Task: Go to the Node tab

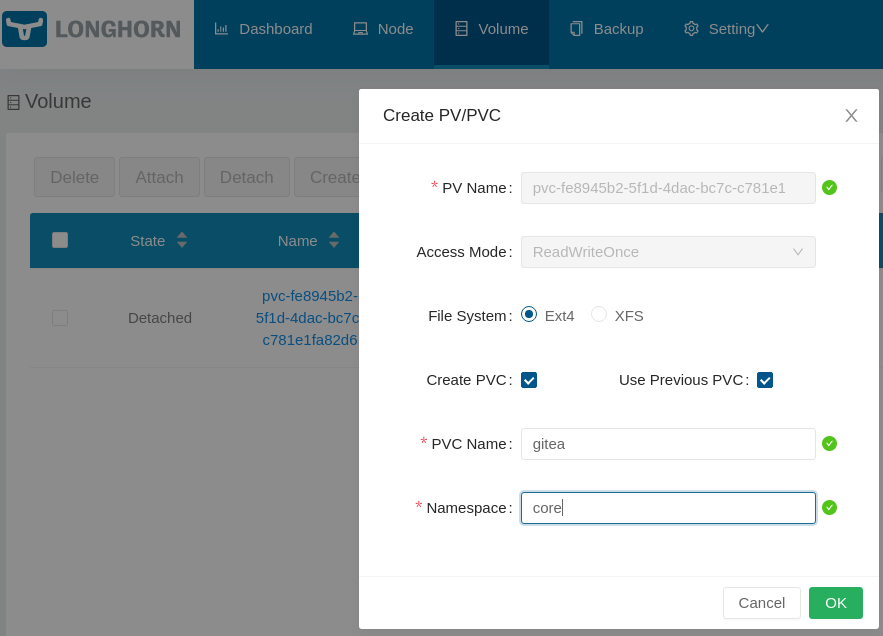Action: (x=383, y=29)
